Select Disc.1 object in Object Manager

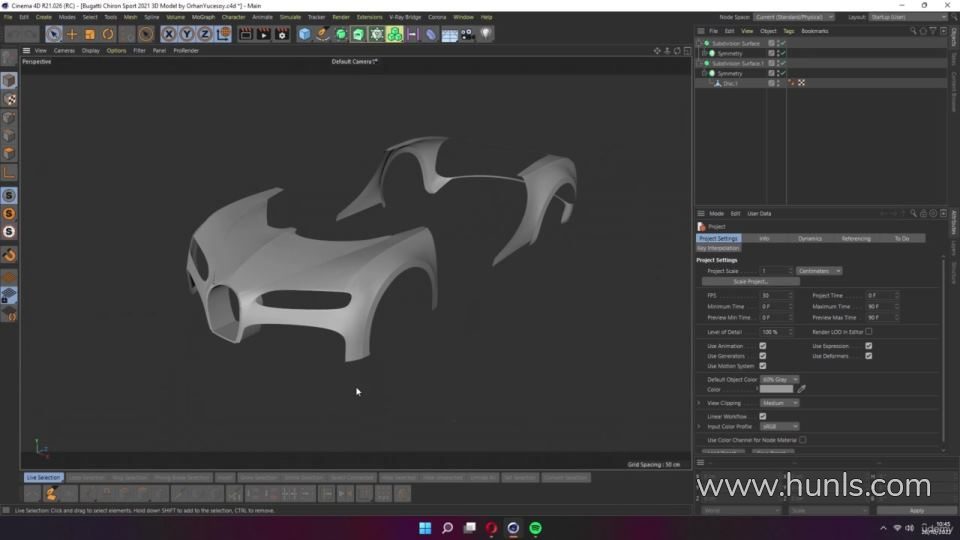pyautogui.click(x=729, y=83)
